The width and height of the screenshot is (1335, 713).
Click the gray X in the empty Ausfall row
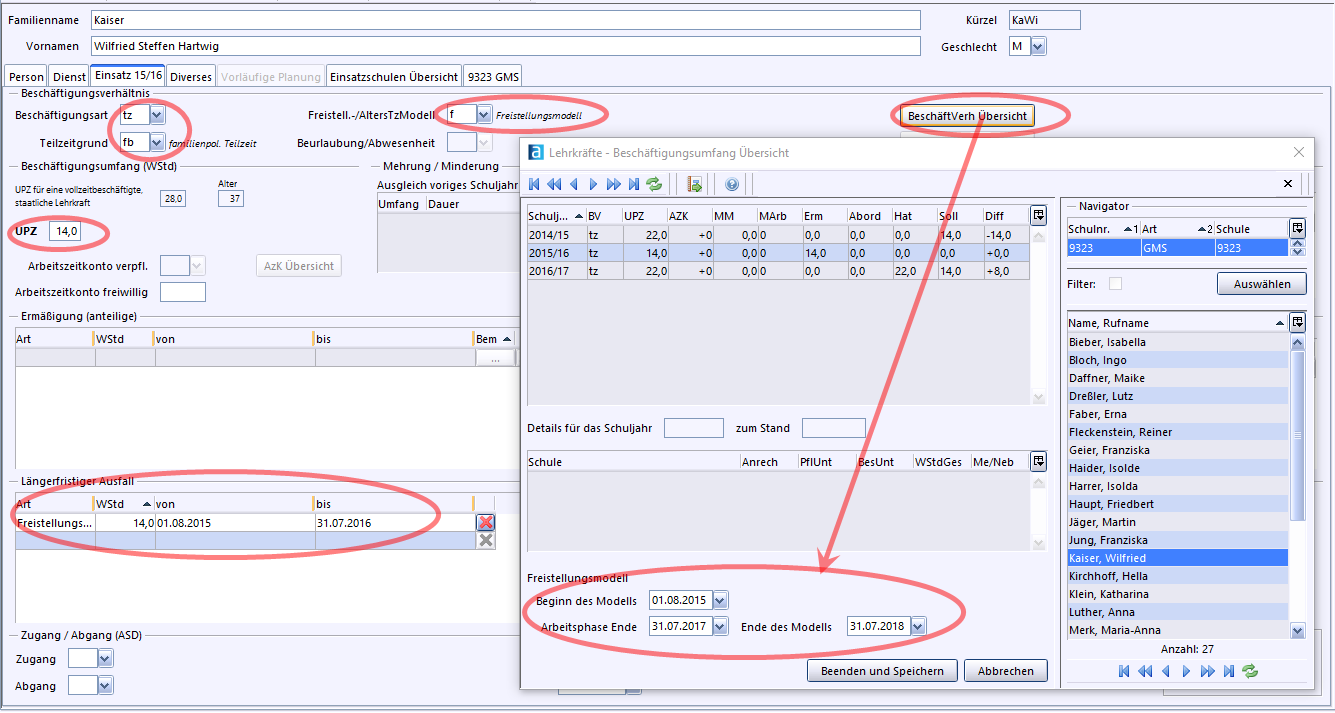tap(486, 540)
